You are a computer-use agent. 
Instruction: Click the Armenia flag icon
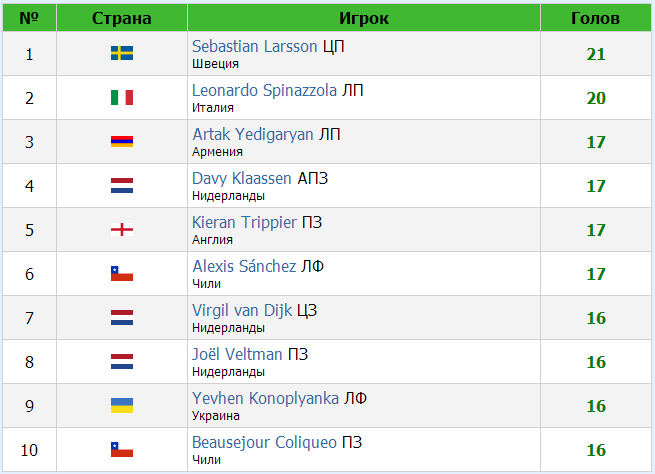122,142
